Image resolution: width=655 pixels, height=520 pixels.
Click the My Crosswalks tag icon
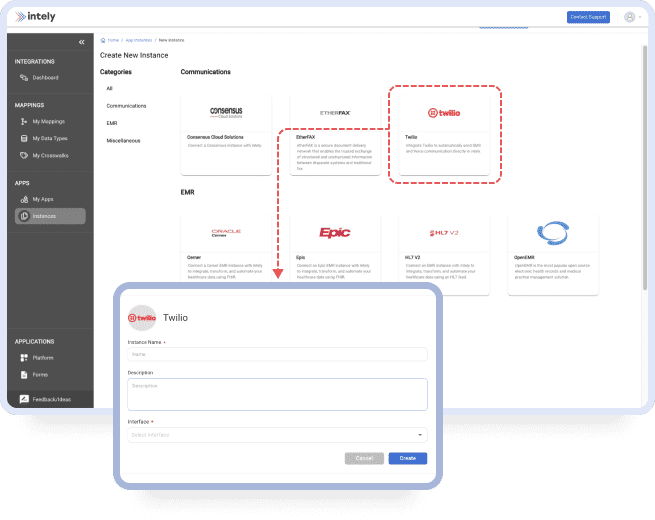[x=24, y=156]
